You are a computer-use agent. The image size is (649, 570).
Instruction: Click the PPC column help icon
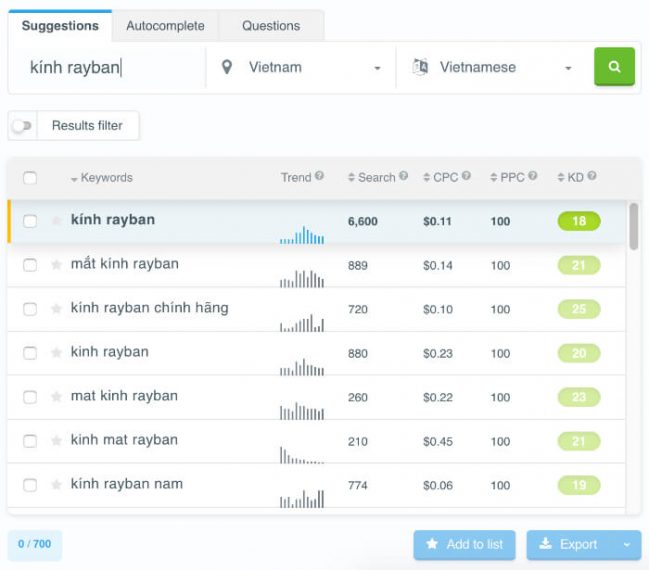coord(533,176)
